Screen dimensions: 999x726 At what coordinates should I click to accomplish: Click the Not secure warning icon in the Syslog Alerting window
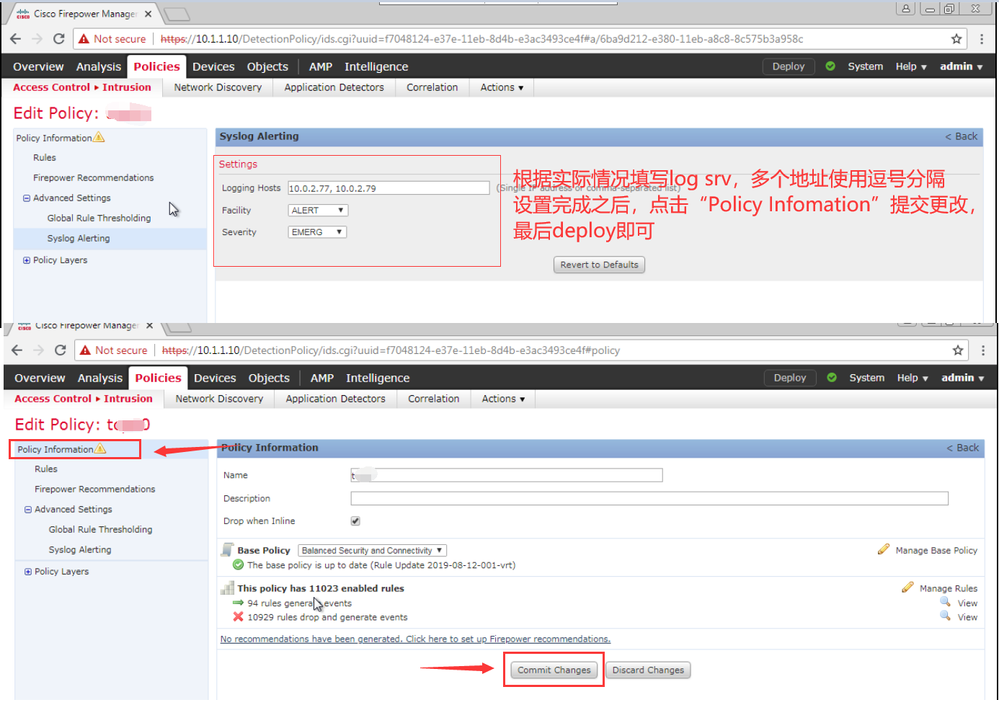pos(83,39)
